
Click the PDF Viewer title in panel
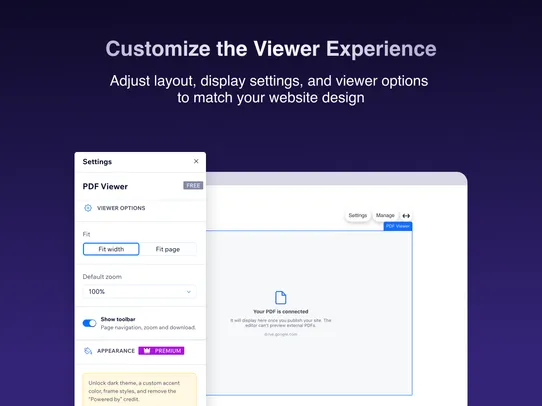click(105, 187)
